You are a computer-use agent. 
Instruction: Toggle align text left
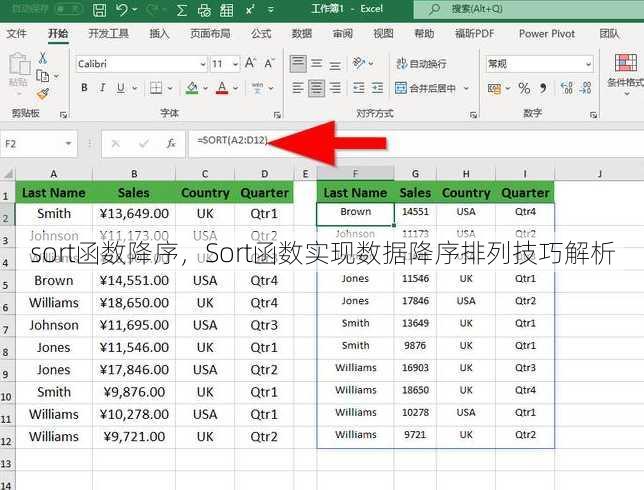tap(298, 88)
